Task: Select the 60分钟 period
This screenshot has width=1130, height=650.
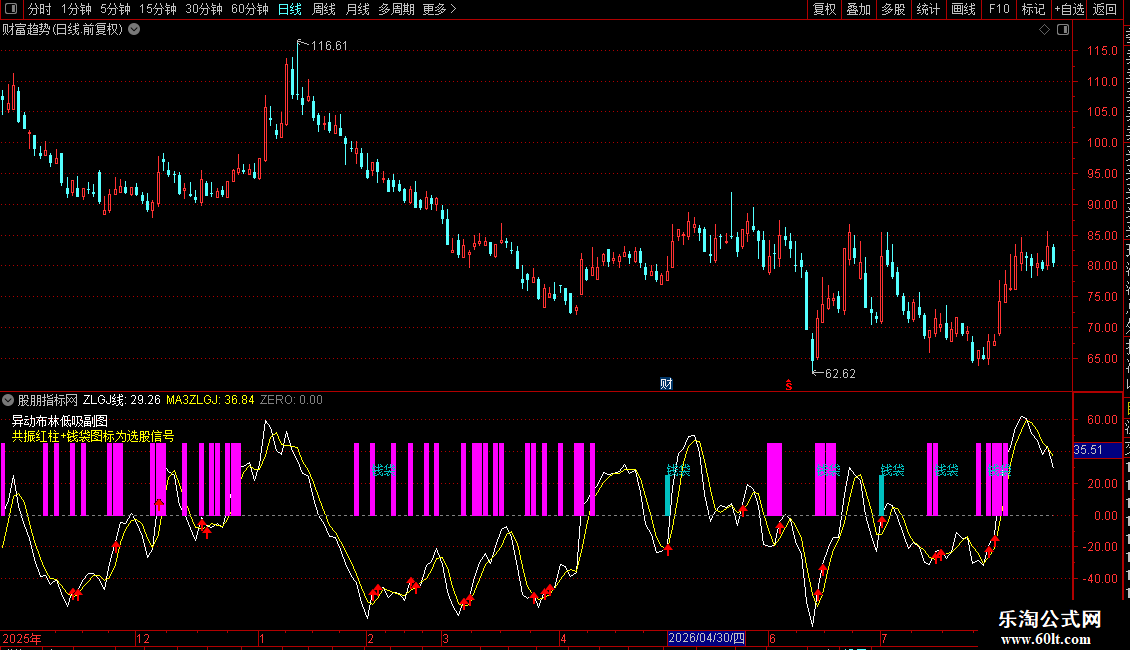Action: (250, 9)
